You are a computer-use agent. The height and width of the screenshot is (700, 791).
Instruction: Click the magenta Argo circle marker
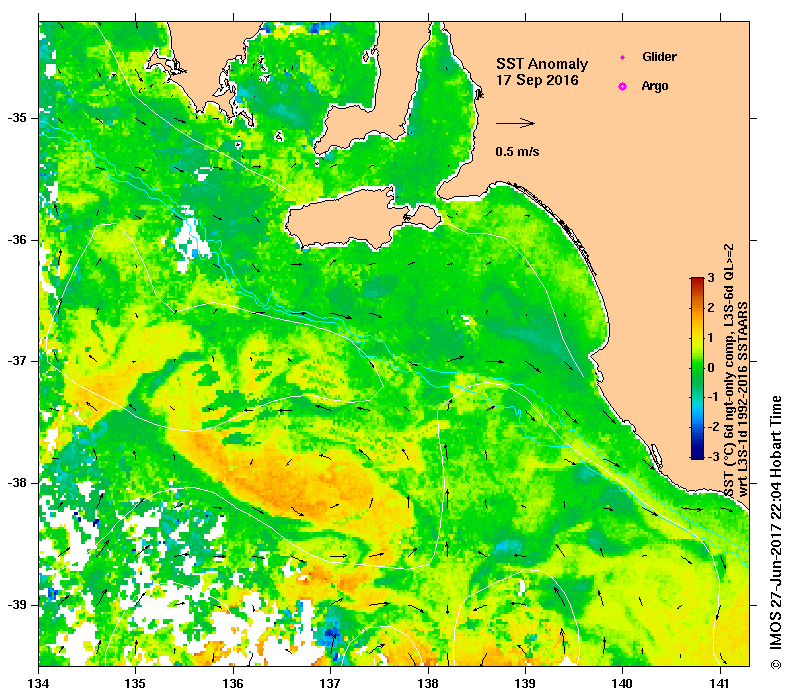pos(623,86)
